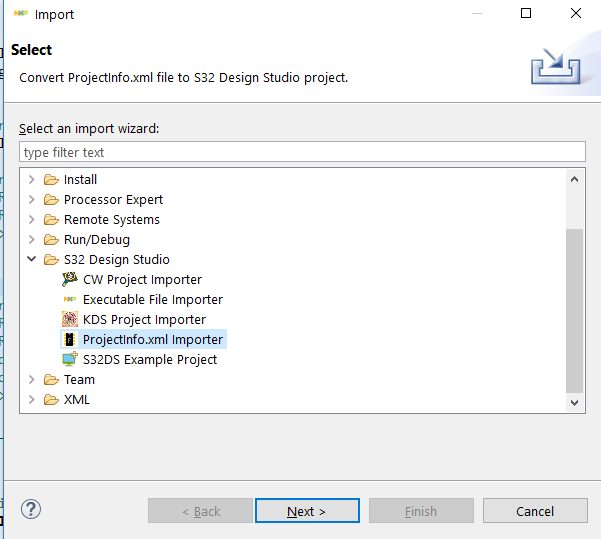601x539 pixels.
Task: Click the help question mark icon
Action: click(x=31, y=510)
